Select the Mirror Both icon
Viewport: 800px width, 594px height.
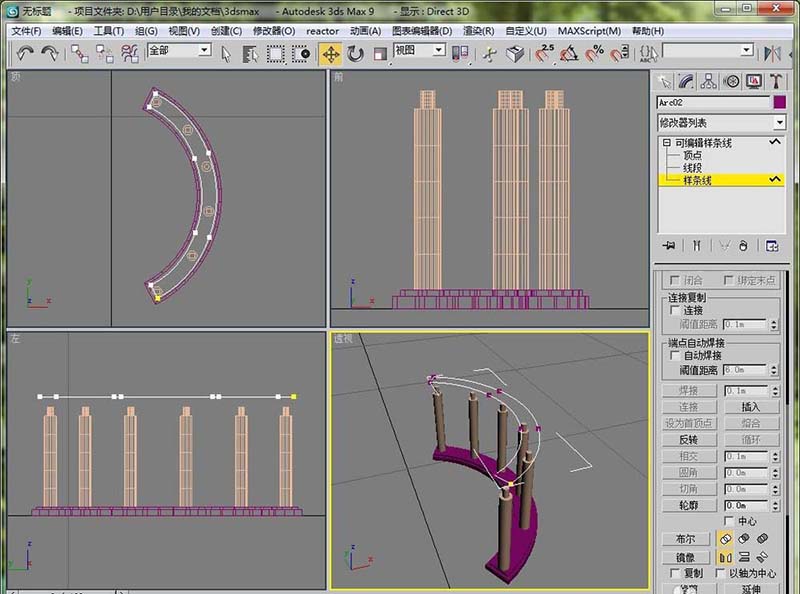click(x=762, y=557)
